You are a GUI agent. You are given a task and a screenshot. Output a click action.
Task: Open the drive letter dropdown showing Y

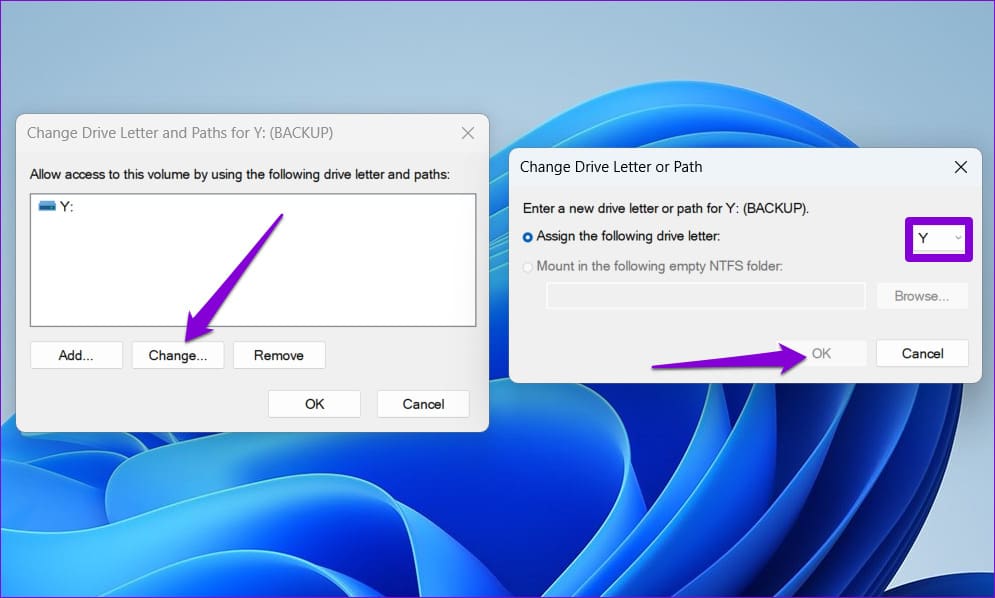coord(936,238)
